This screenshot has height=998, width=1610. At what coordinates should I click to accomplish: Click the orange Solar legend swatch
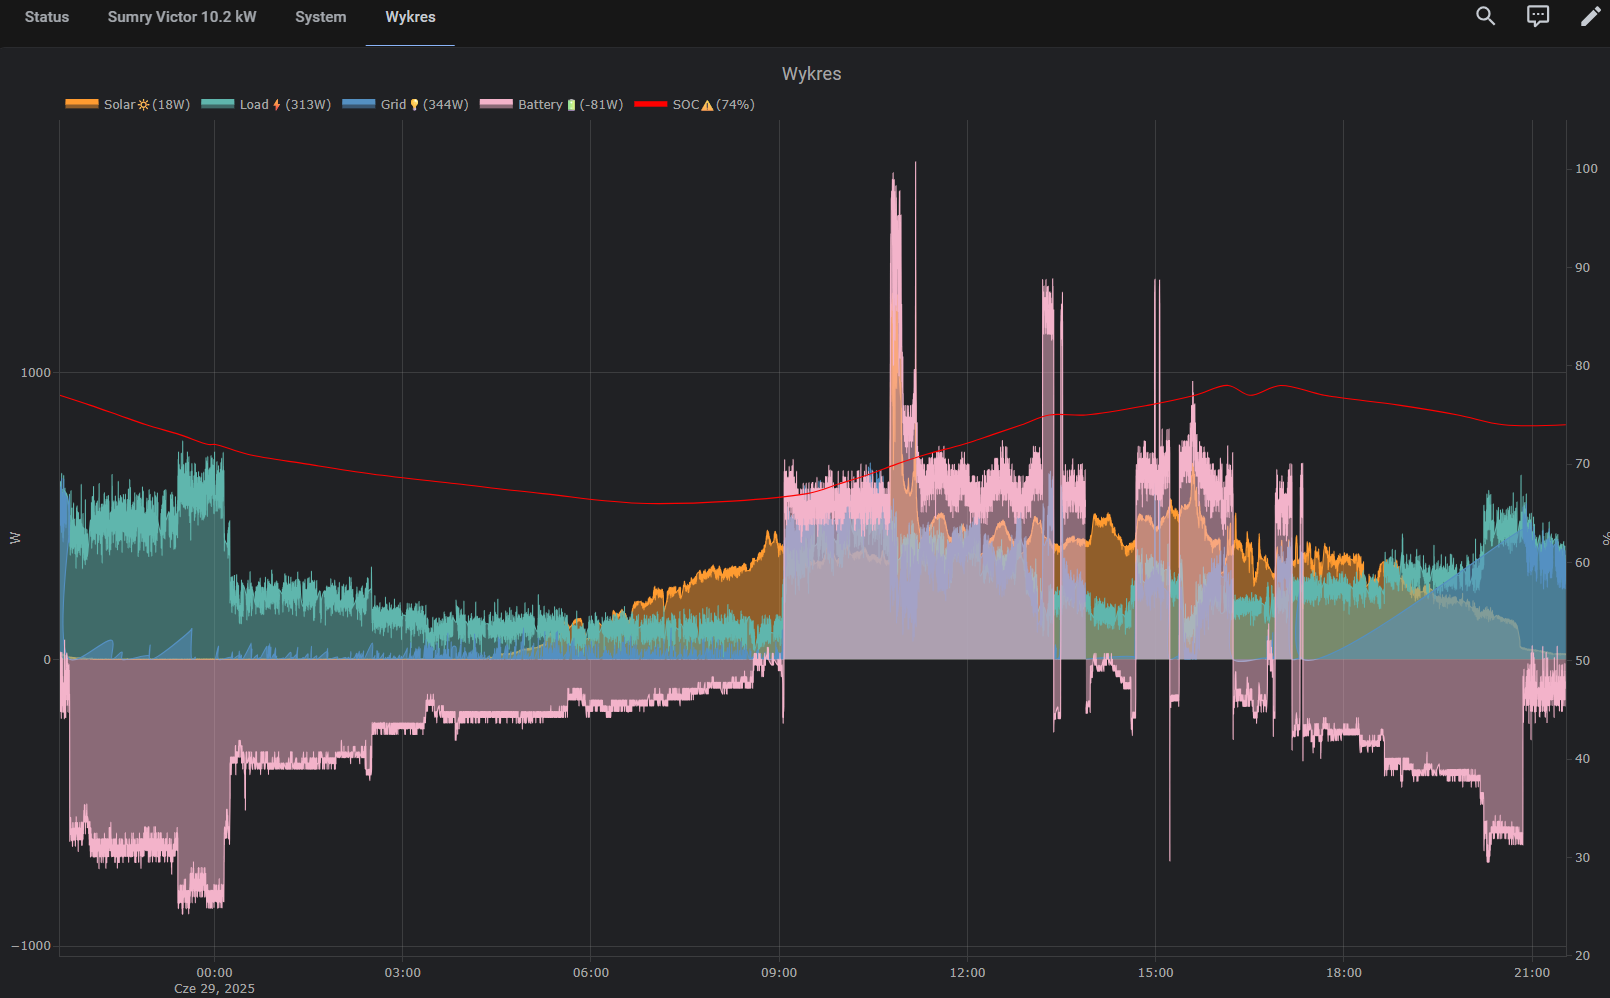82,104
